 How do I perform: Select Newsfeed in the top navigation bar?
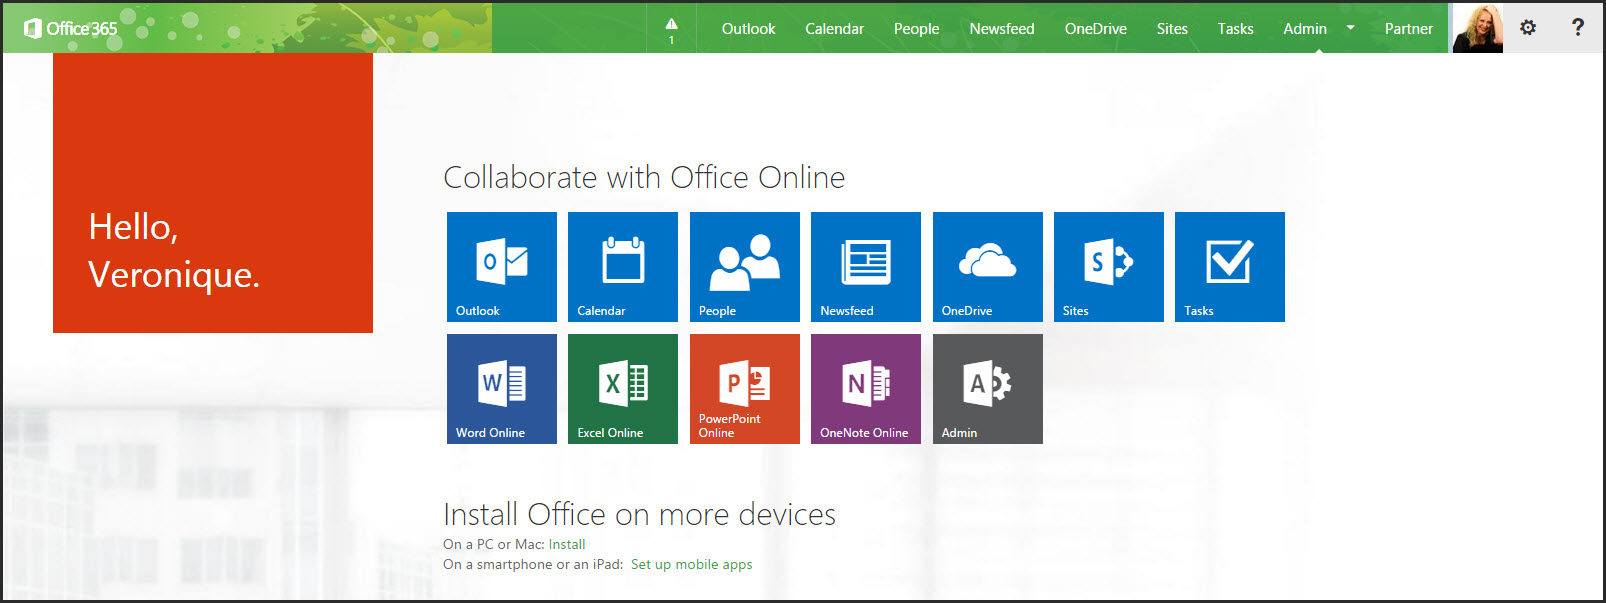pyautogui.click(x=1001, y=29)
